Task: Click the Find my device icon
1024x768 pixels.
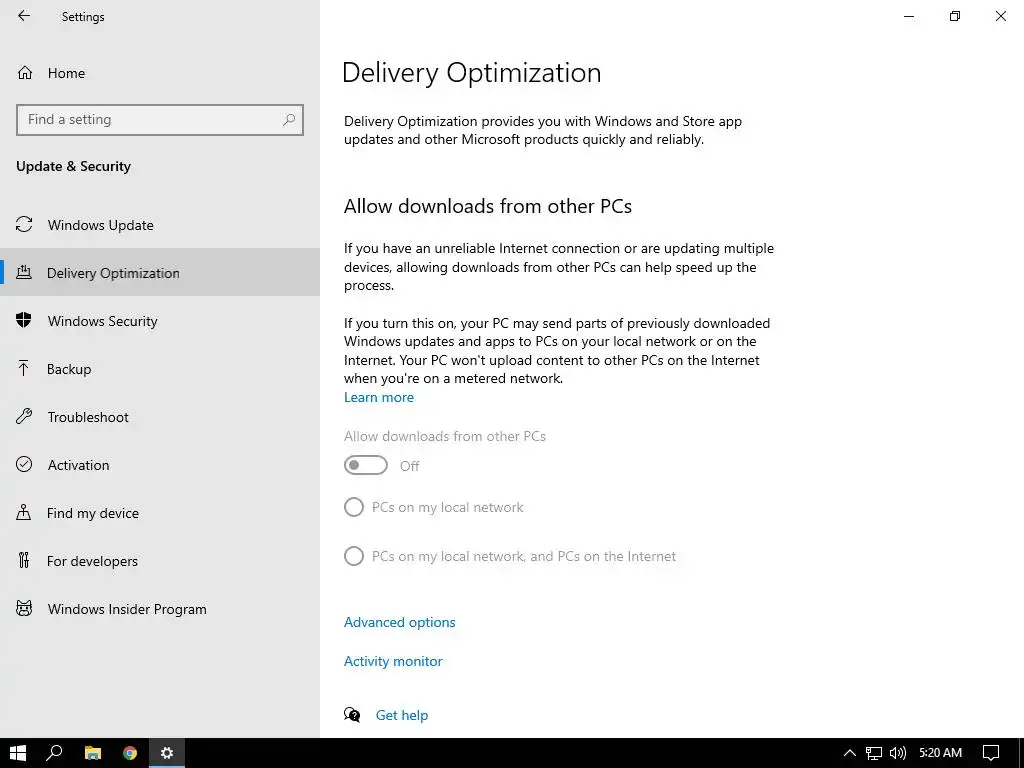Action: (24, 512)
